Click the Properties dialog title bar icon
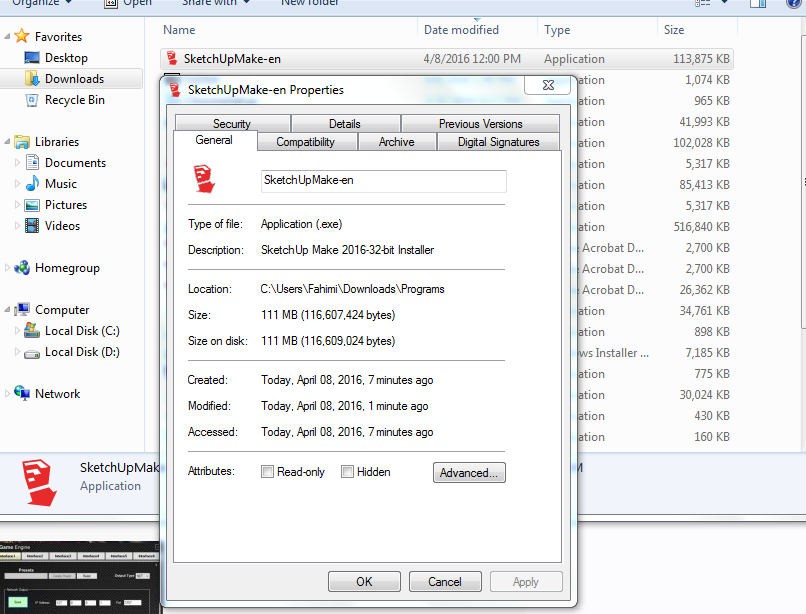The height and width of the screenshot is (614, 806). pos(175,89)
